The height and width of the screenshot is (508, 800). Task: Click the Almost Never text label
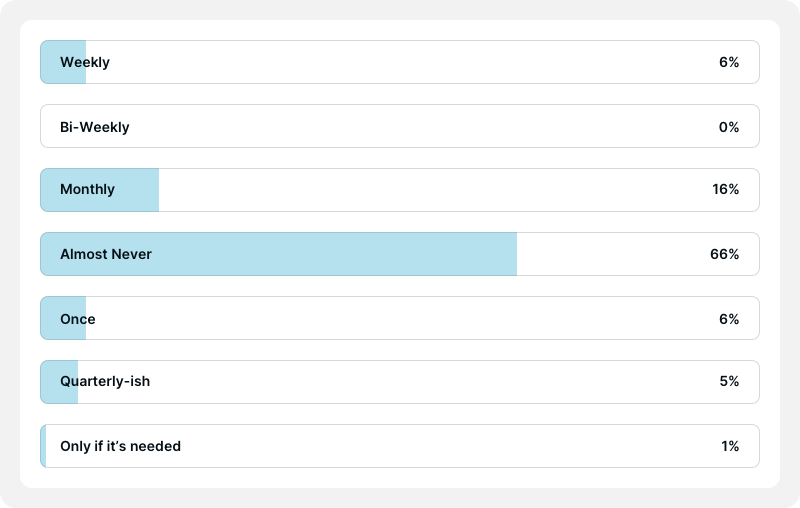[106, 254]
